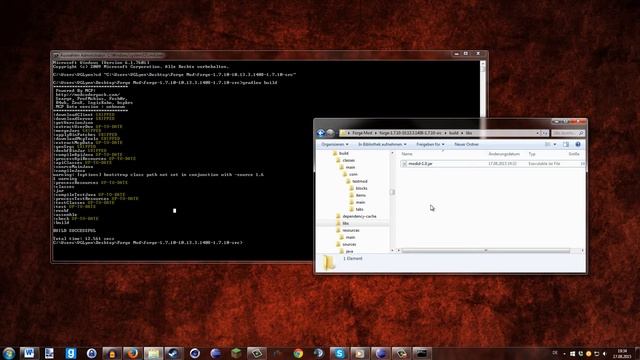Open the Organisieren dropdown menu

tap(335, 144)
